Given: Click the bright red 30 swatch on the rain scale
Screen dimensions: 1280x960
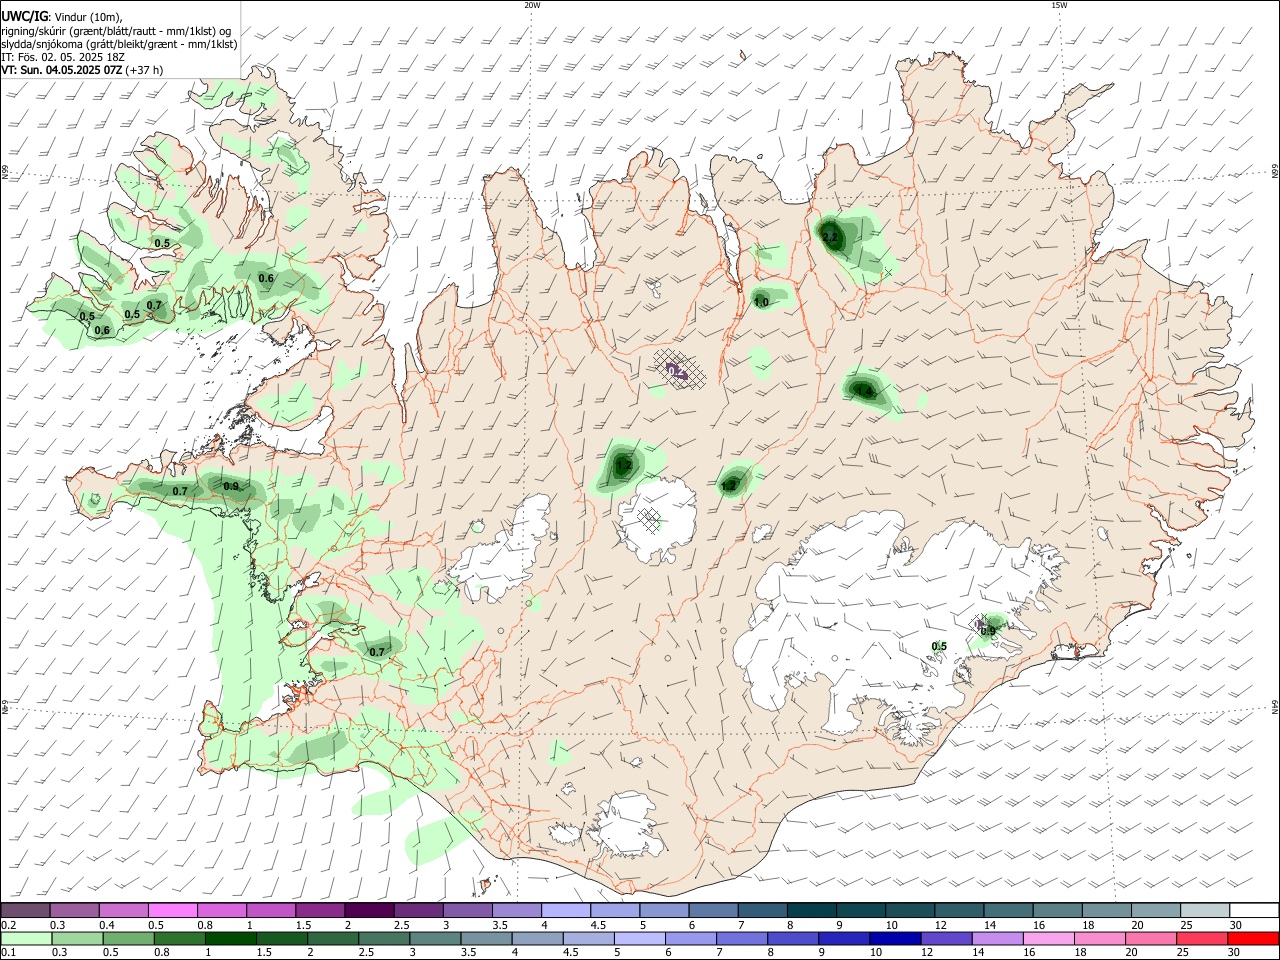Looking at the screenshot, I should [1253, 938].
